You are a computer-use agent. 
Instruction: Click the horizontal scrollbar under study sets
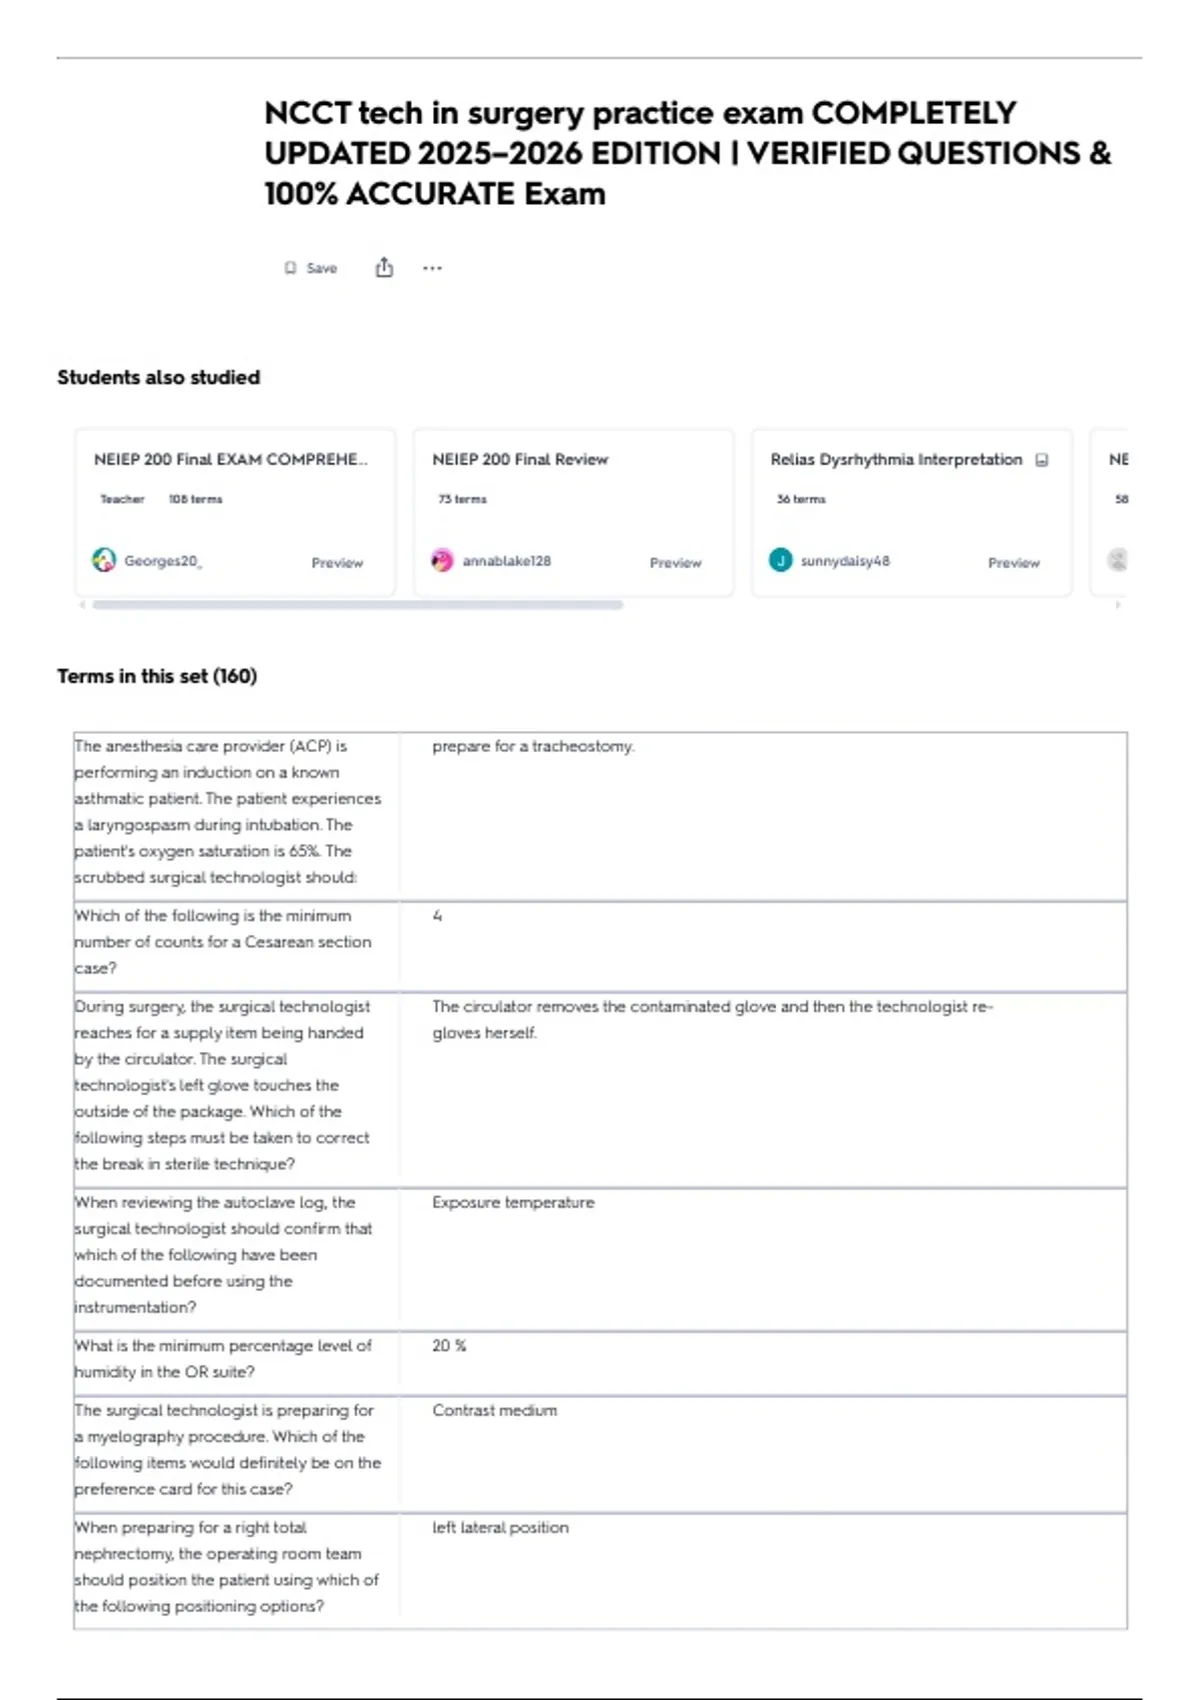coord(357,605)
